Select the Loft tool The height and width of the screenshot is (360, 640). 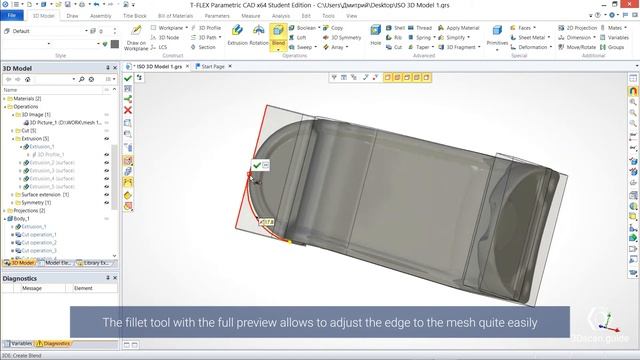(x=298, y=38)
